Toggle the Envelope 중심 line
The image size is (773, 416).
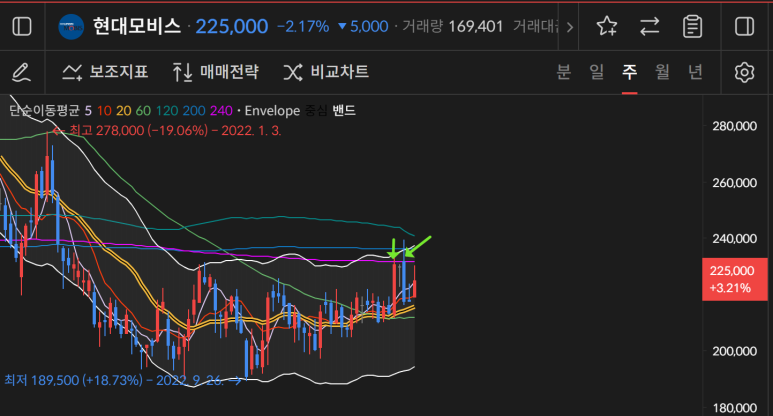316,110
